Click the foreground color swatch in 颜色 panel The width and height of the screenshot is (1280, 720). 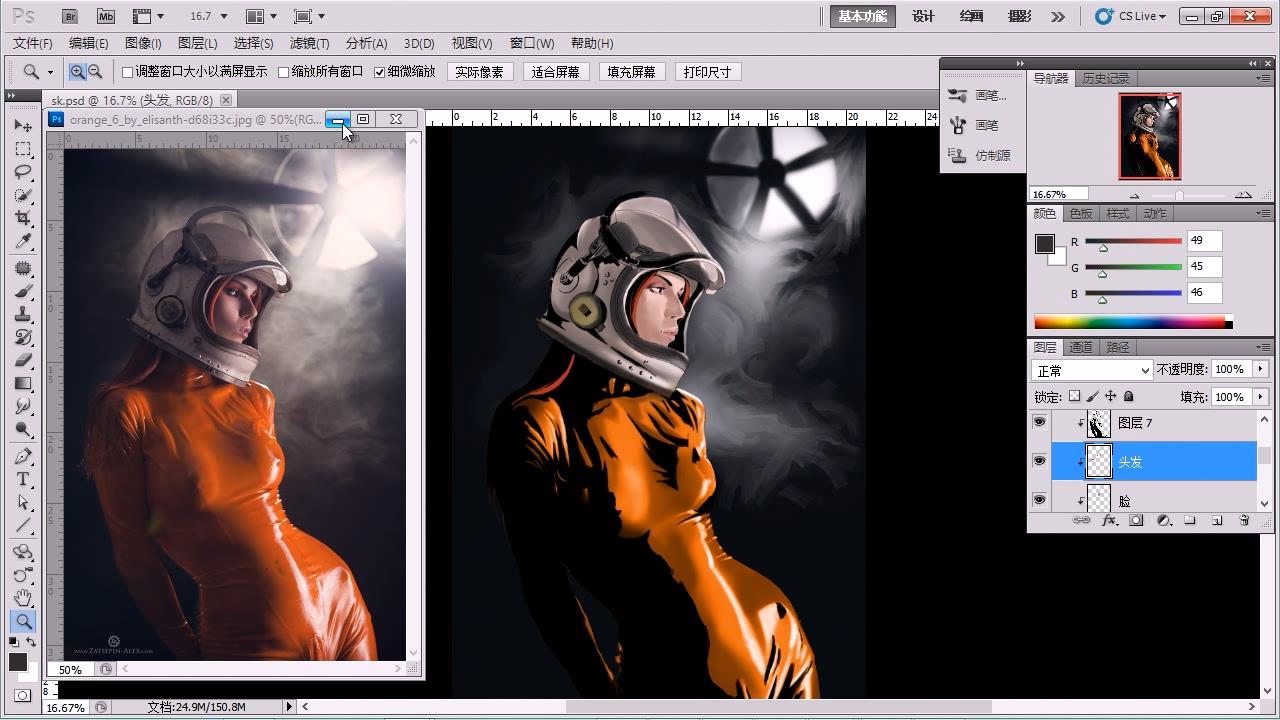tap(1045, 244)
